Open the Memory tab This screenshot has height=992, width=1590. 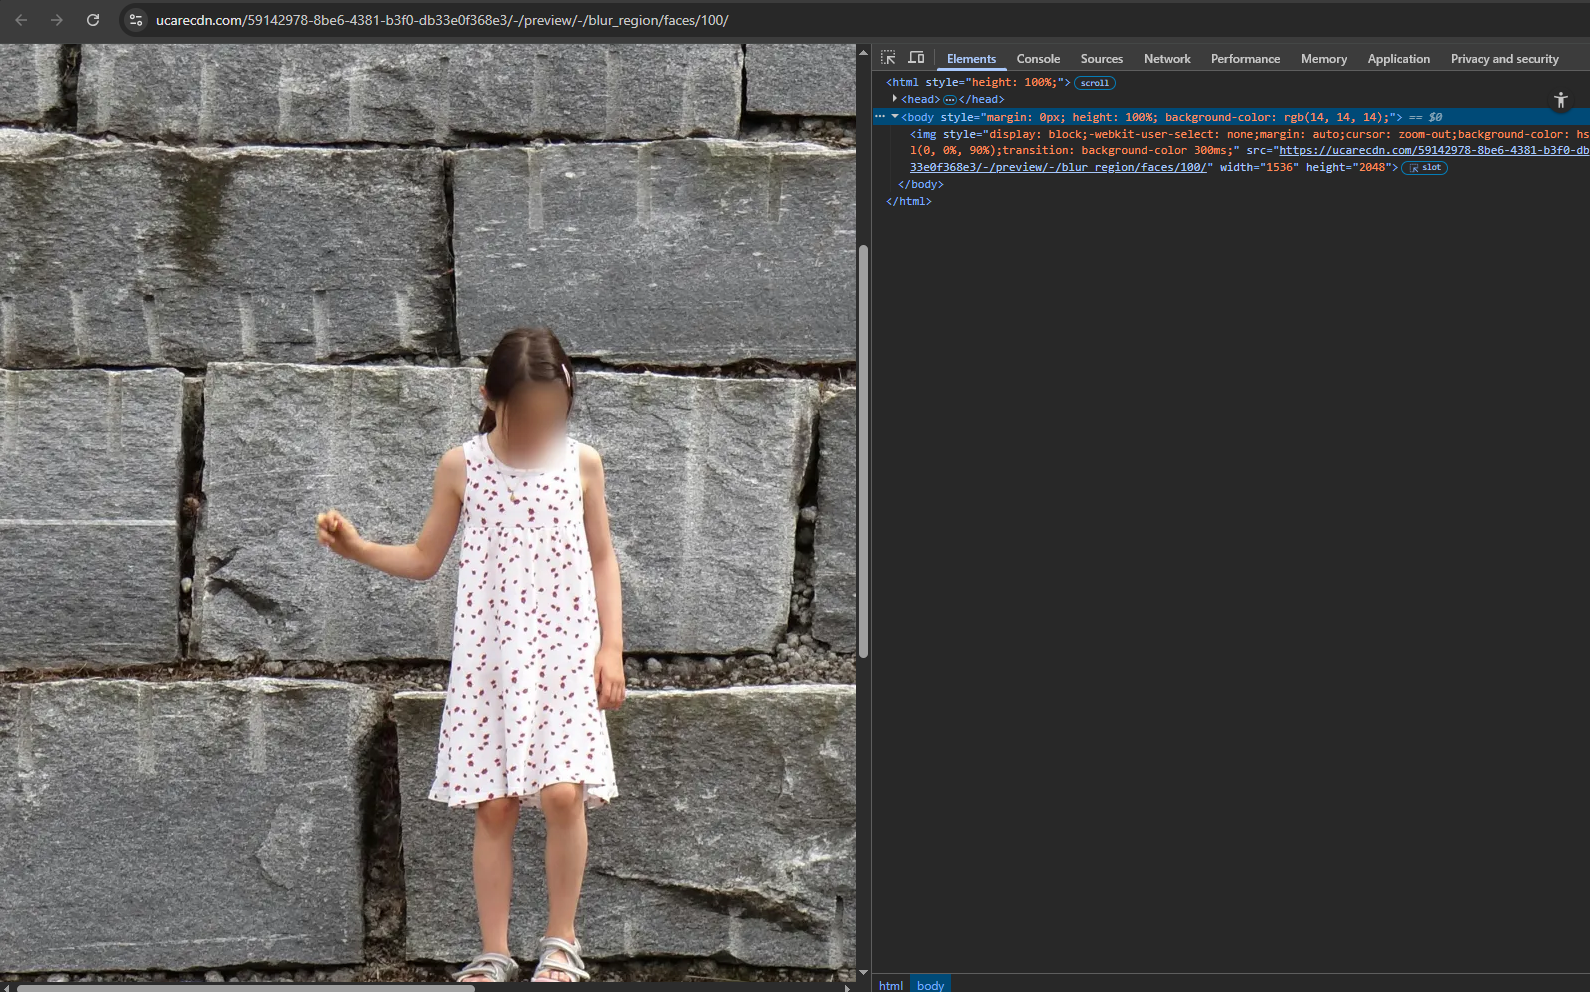tap(1324, 59)
